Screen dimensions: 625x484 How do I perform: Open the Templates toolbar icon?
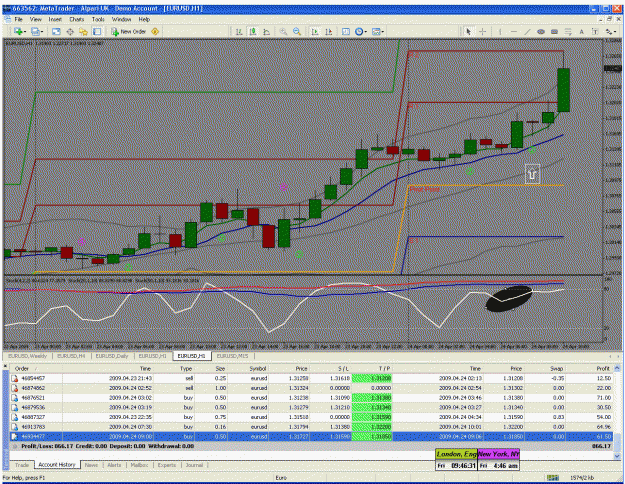tap(376, 31)
